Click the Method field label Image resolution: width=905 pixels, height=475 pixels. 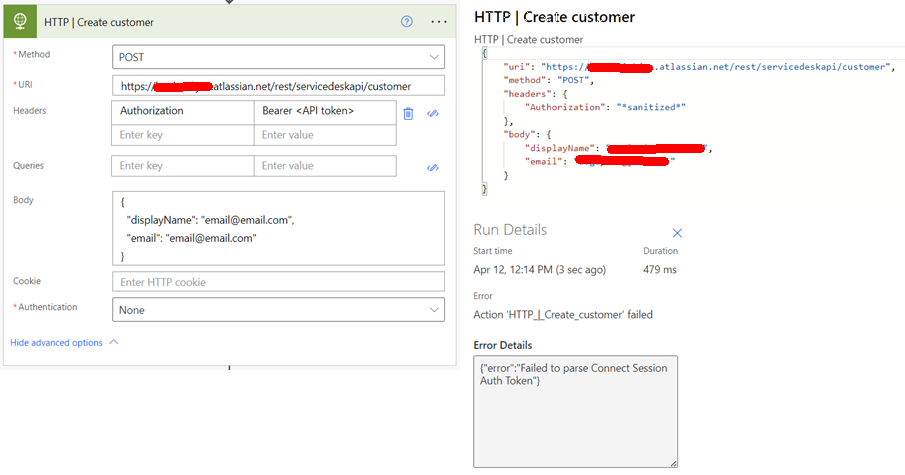[x=32, y=54]
